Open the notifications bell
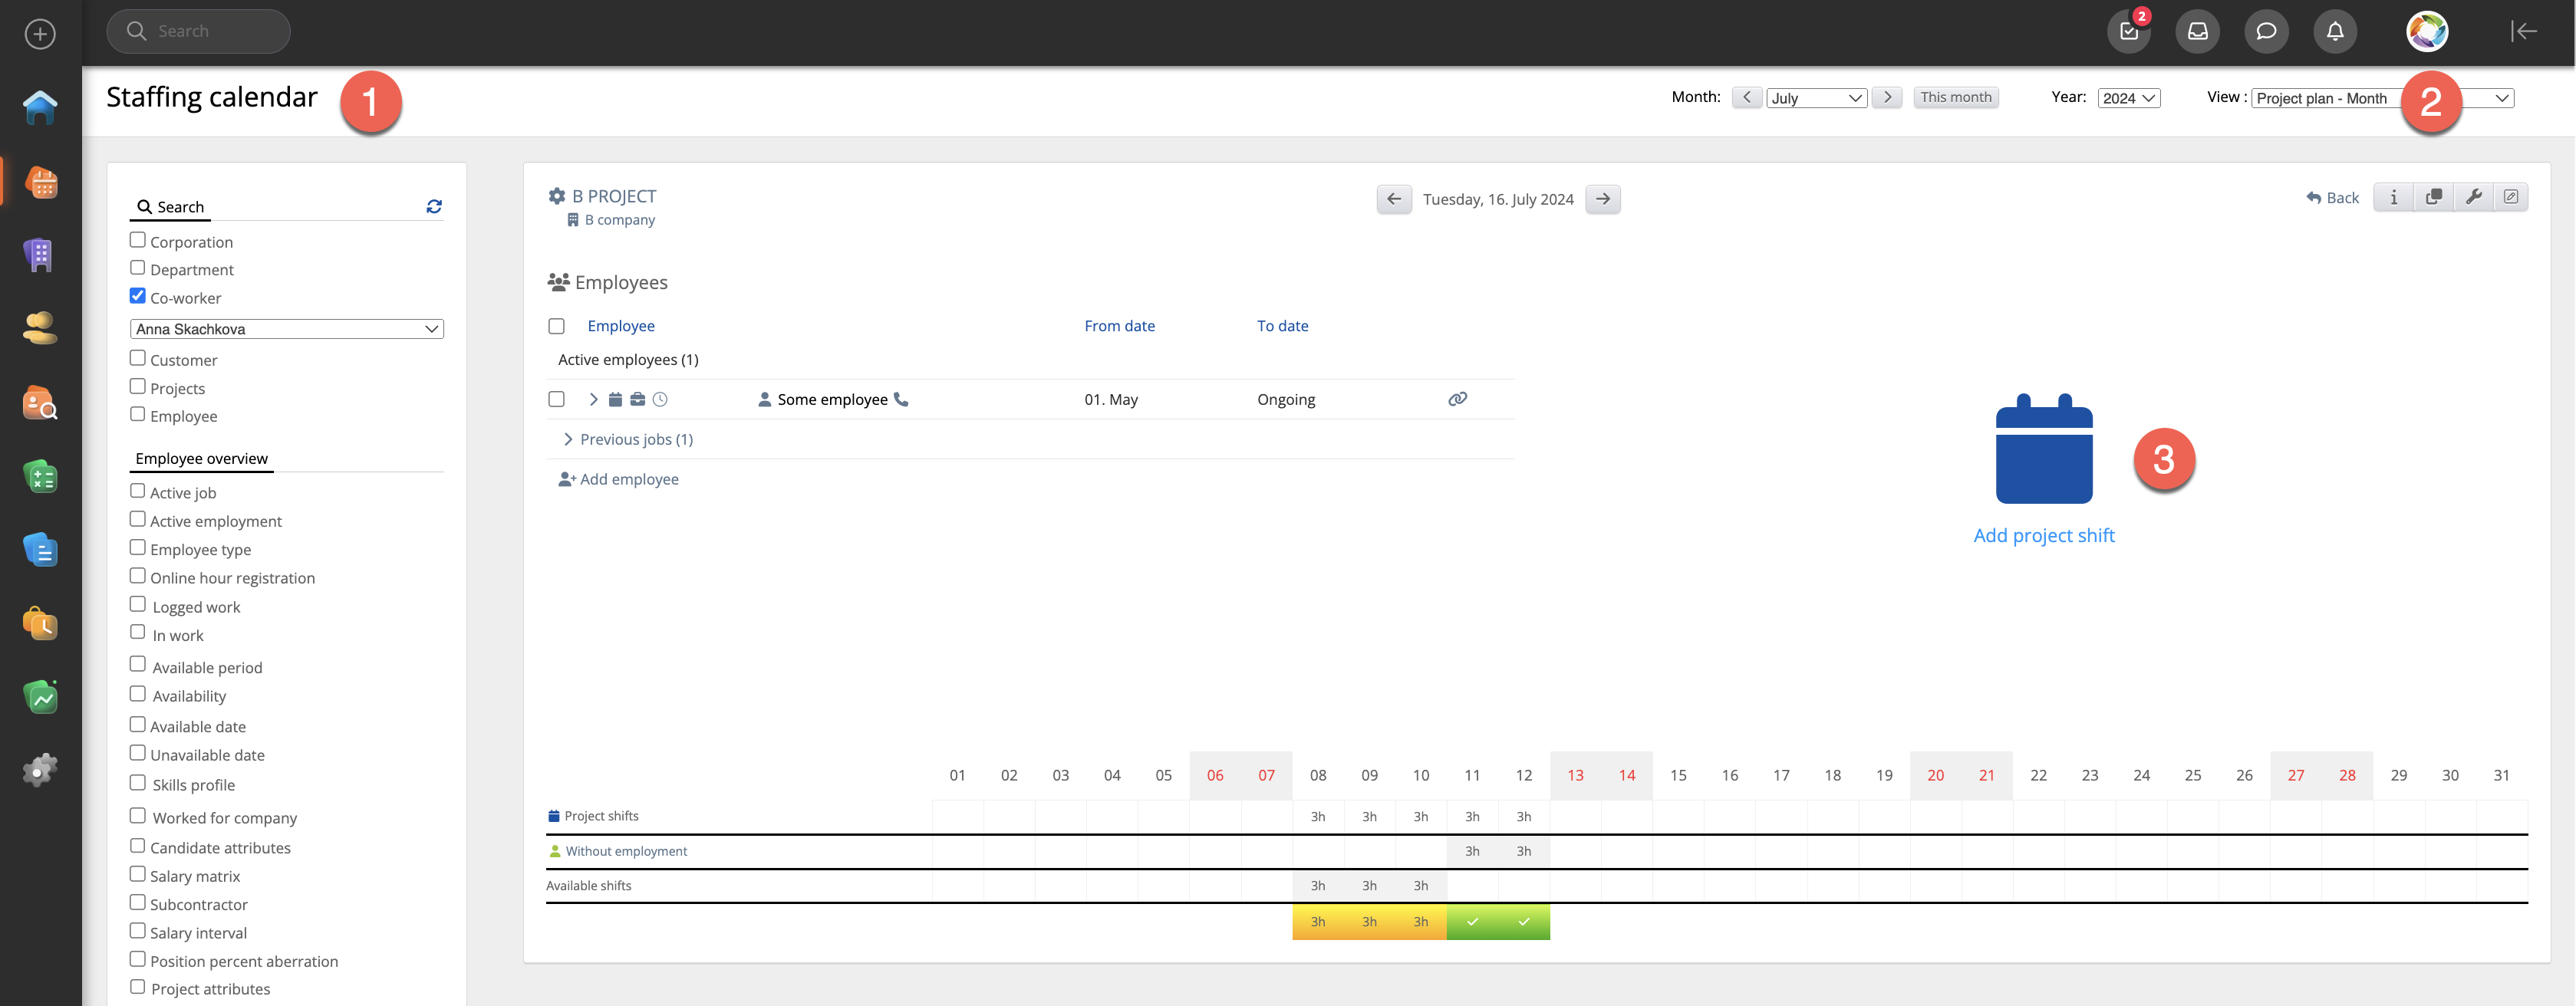Screen dimensions: 2576x1006 2334,31
